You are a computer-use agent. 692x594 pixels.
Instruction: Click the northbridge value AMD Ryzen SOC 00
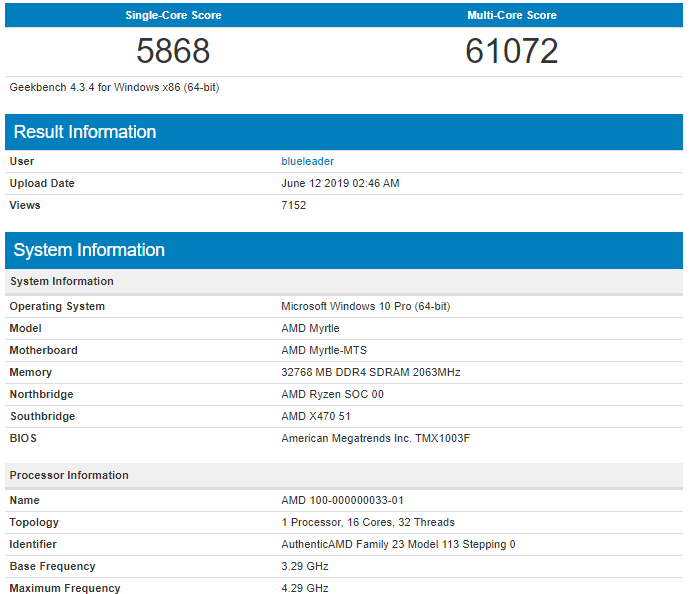[332, 395]
